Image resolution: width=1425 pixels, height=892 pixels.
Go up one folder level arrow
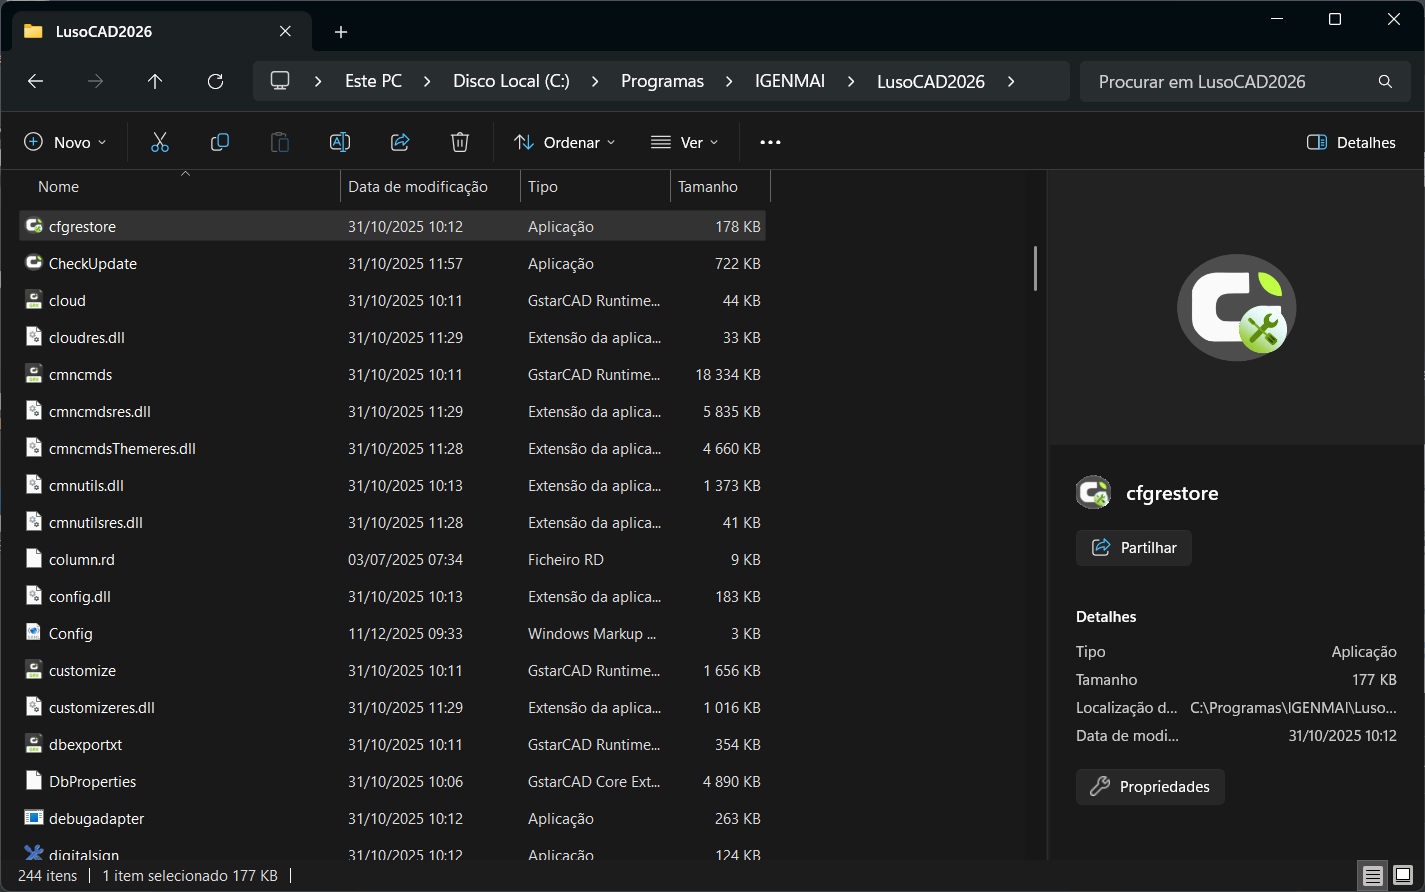coord(155,81)
